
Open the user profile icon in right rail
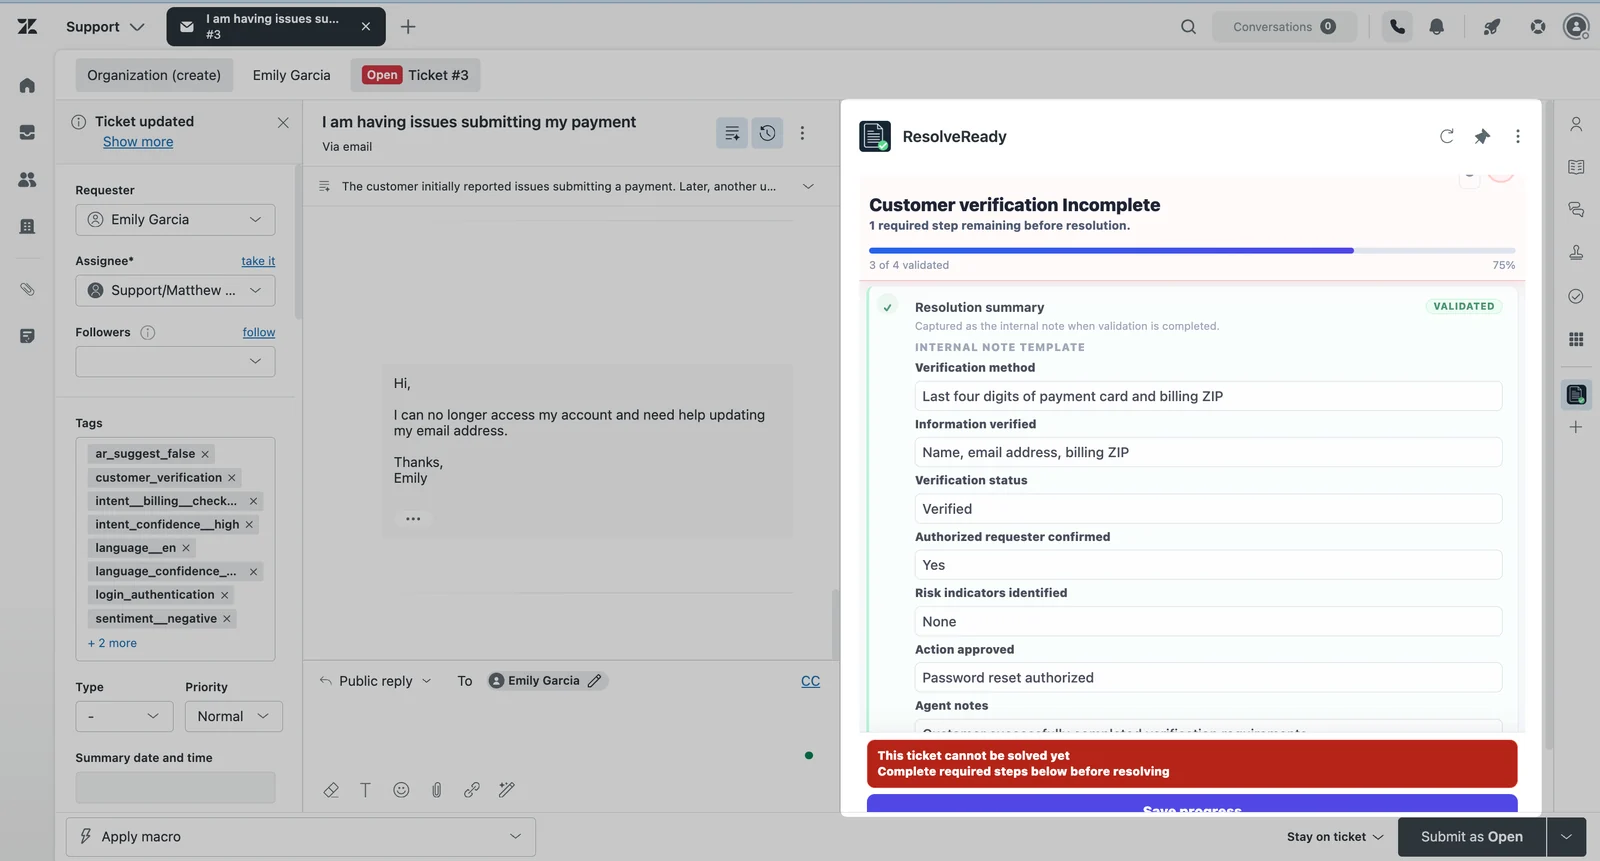tap(1576, 124)
